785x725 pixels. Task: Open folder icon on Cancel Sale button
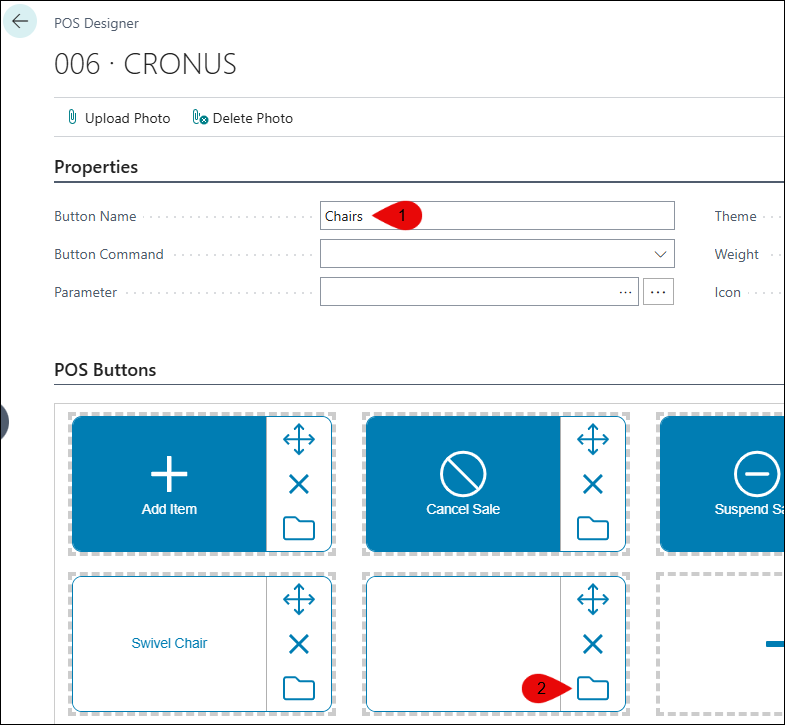(x=593, y=528)
